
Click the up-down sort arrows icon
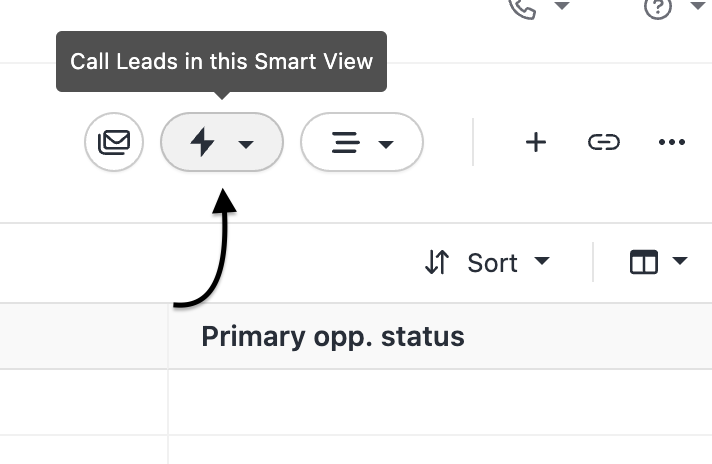[x=437, y=262]
